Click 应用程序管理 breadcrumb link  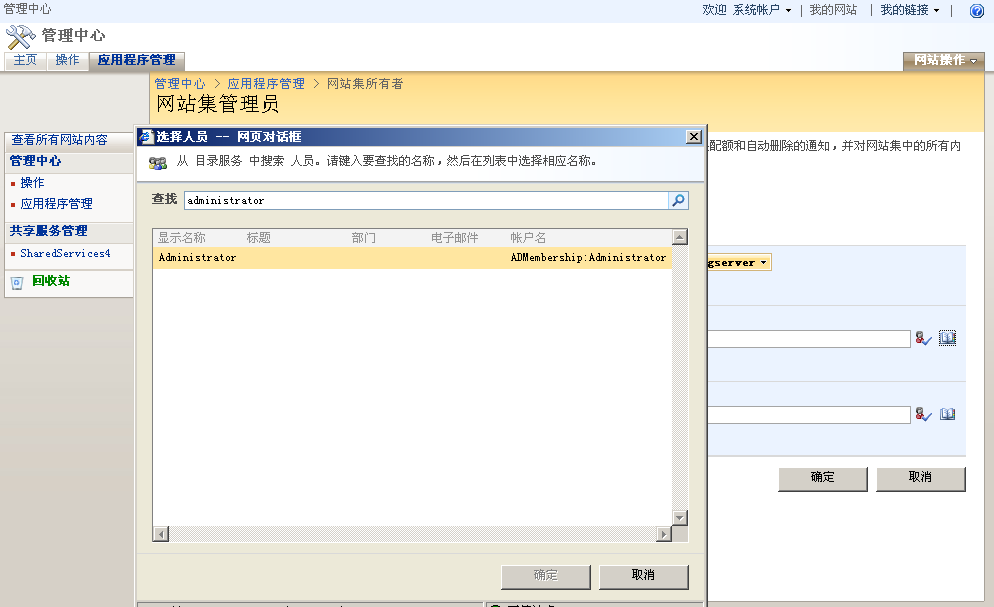[266, 84]
